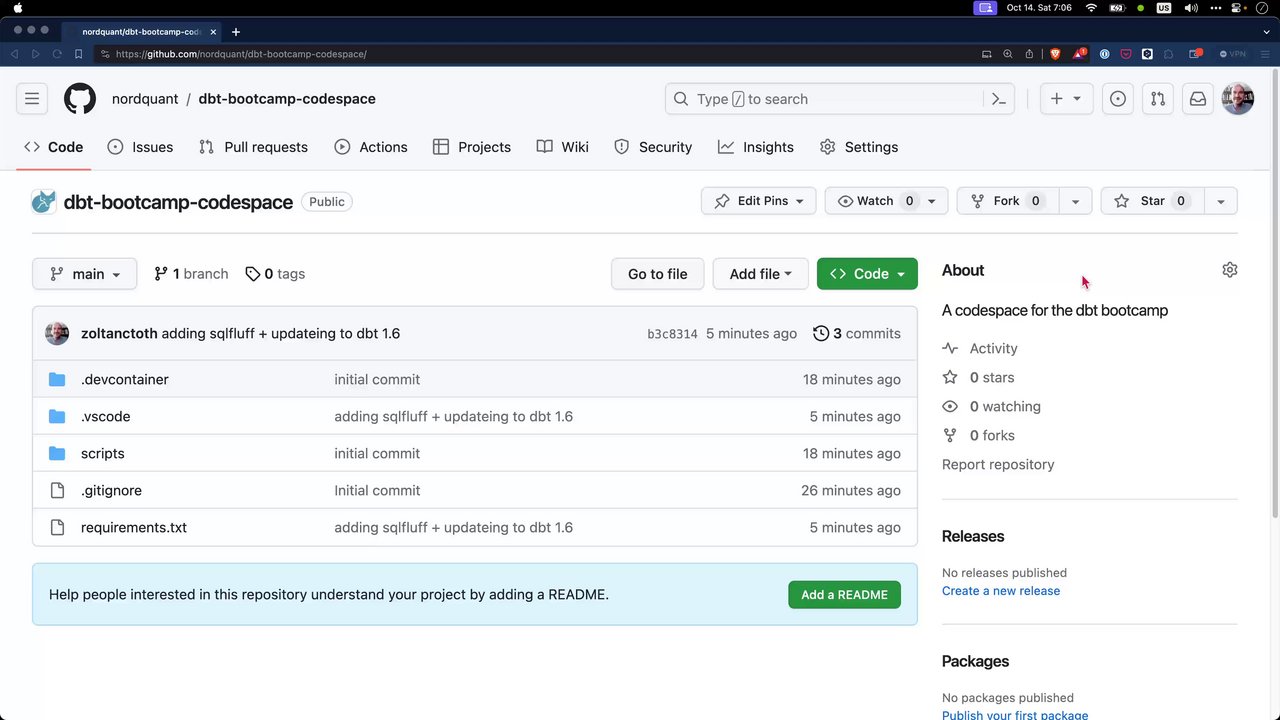Click the 0 stars link

(x=992, y=378)
